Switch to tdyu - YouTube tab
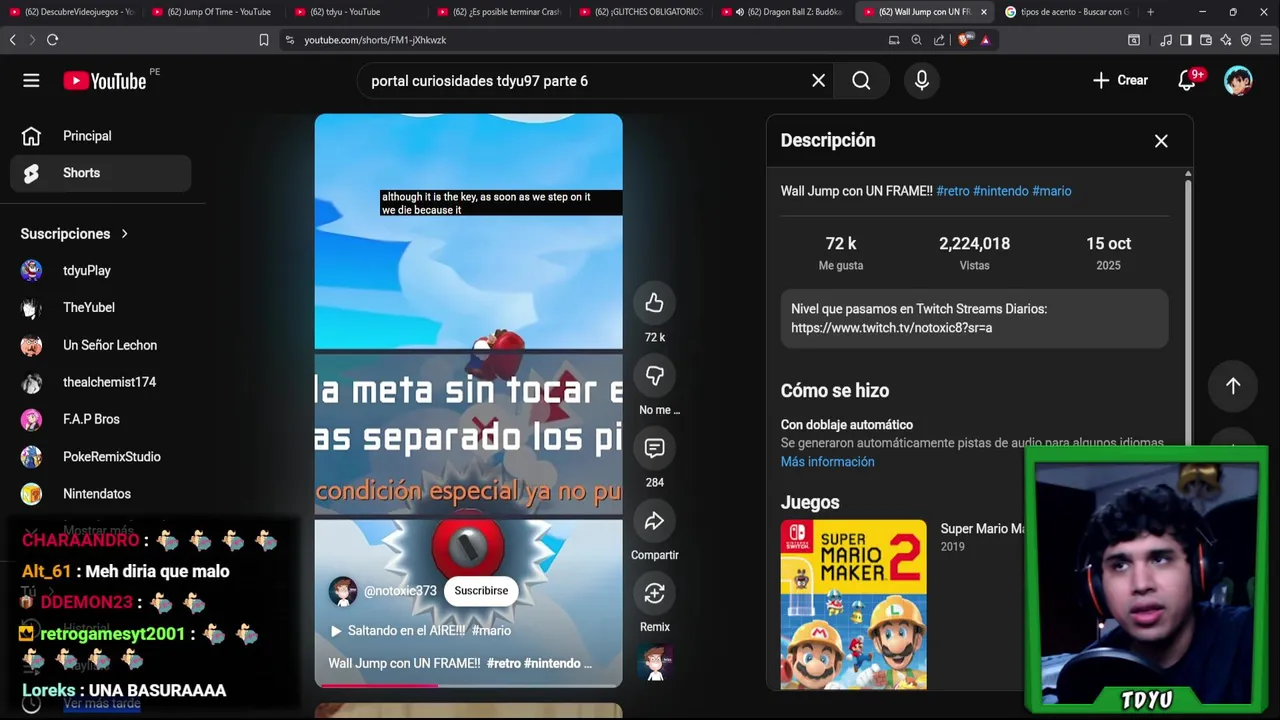 click(x=356, y=12)
